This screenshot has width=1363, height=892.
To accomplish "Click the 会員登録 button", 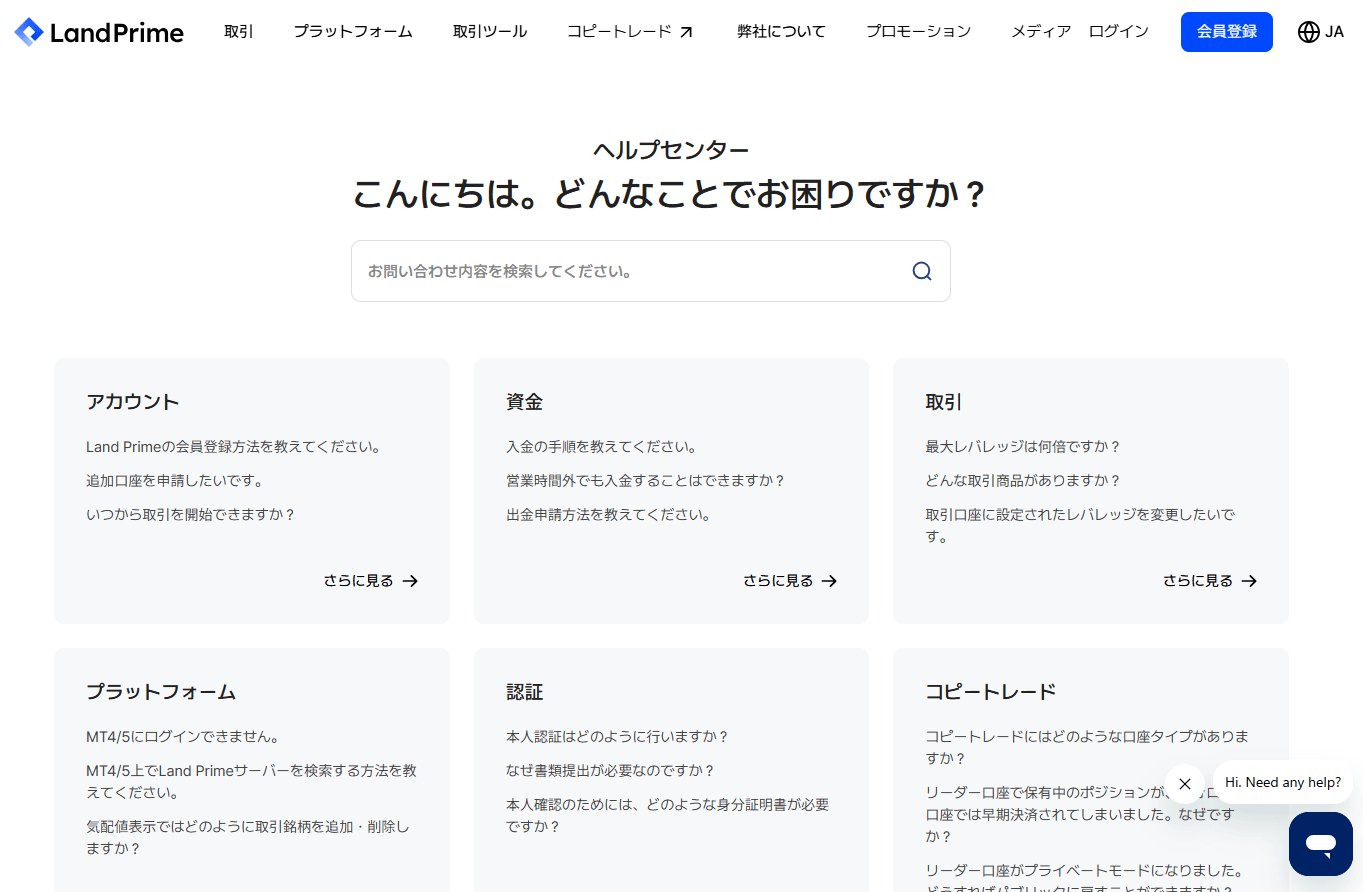I will [1227, 32].
